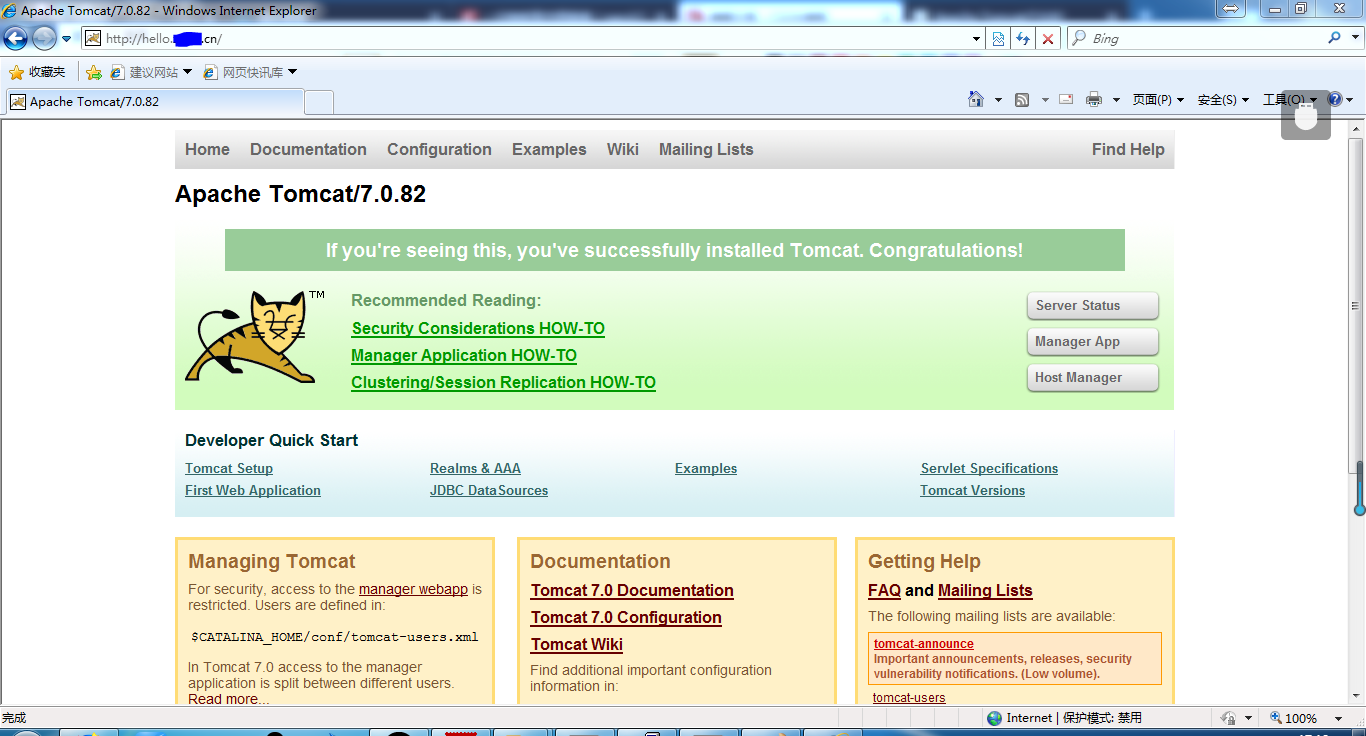Click the Manager App button
The width and height of the screenshot is (1366, 736).
click(x=1092, y=342)
